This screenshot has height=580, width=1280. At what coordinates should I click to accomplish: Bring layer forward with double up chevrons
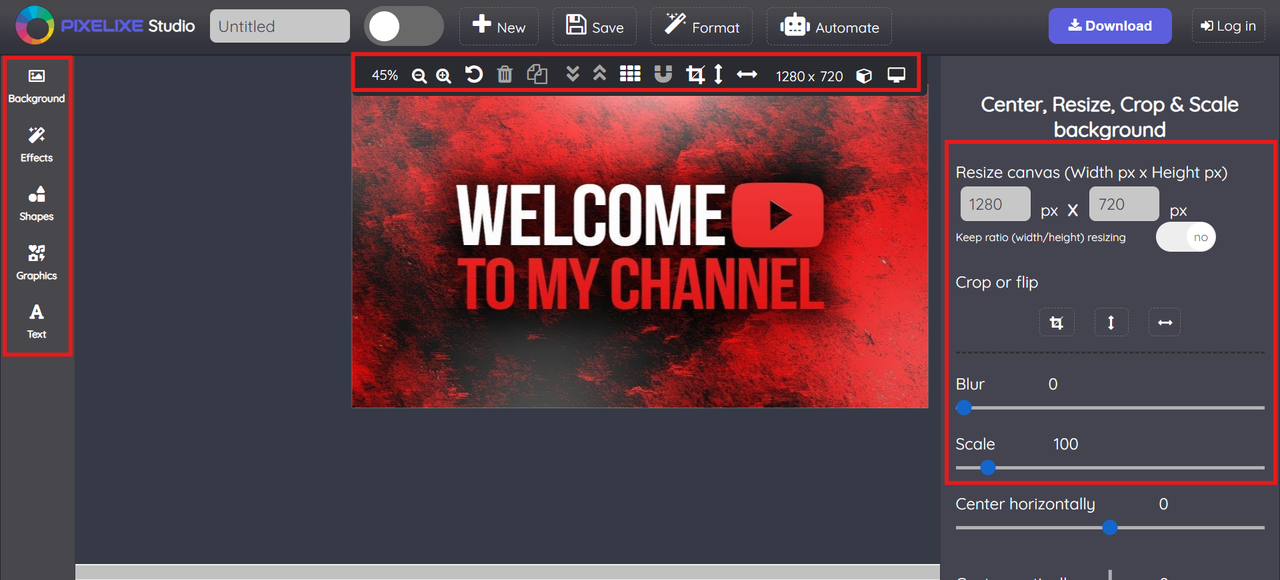coord(599,74)
